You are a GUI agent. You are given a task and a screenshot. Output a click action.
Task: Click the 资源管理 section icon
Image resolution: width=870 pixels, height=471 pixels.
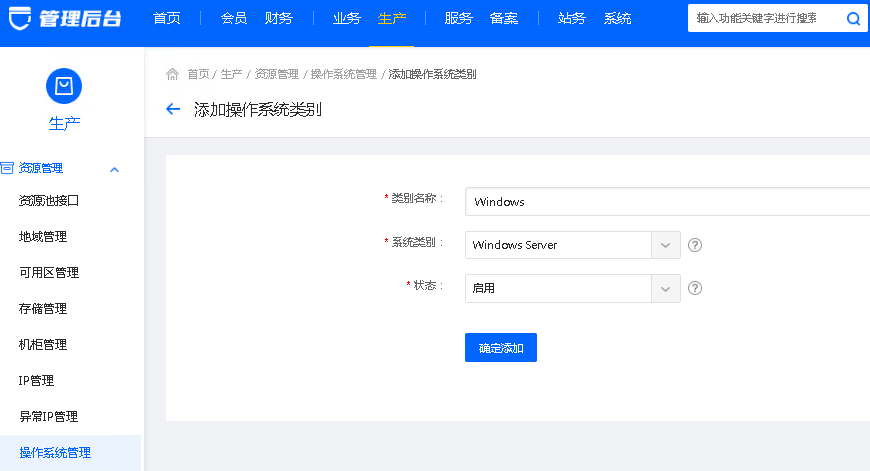(x=7, y=168)
